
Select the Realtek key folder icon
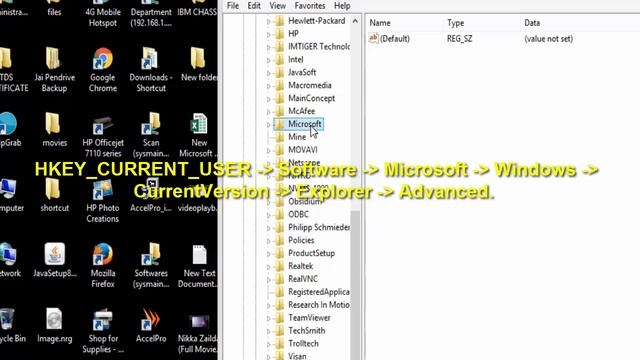point(280,266)
